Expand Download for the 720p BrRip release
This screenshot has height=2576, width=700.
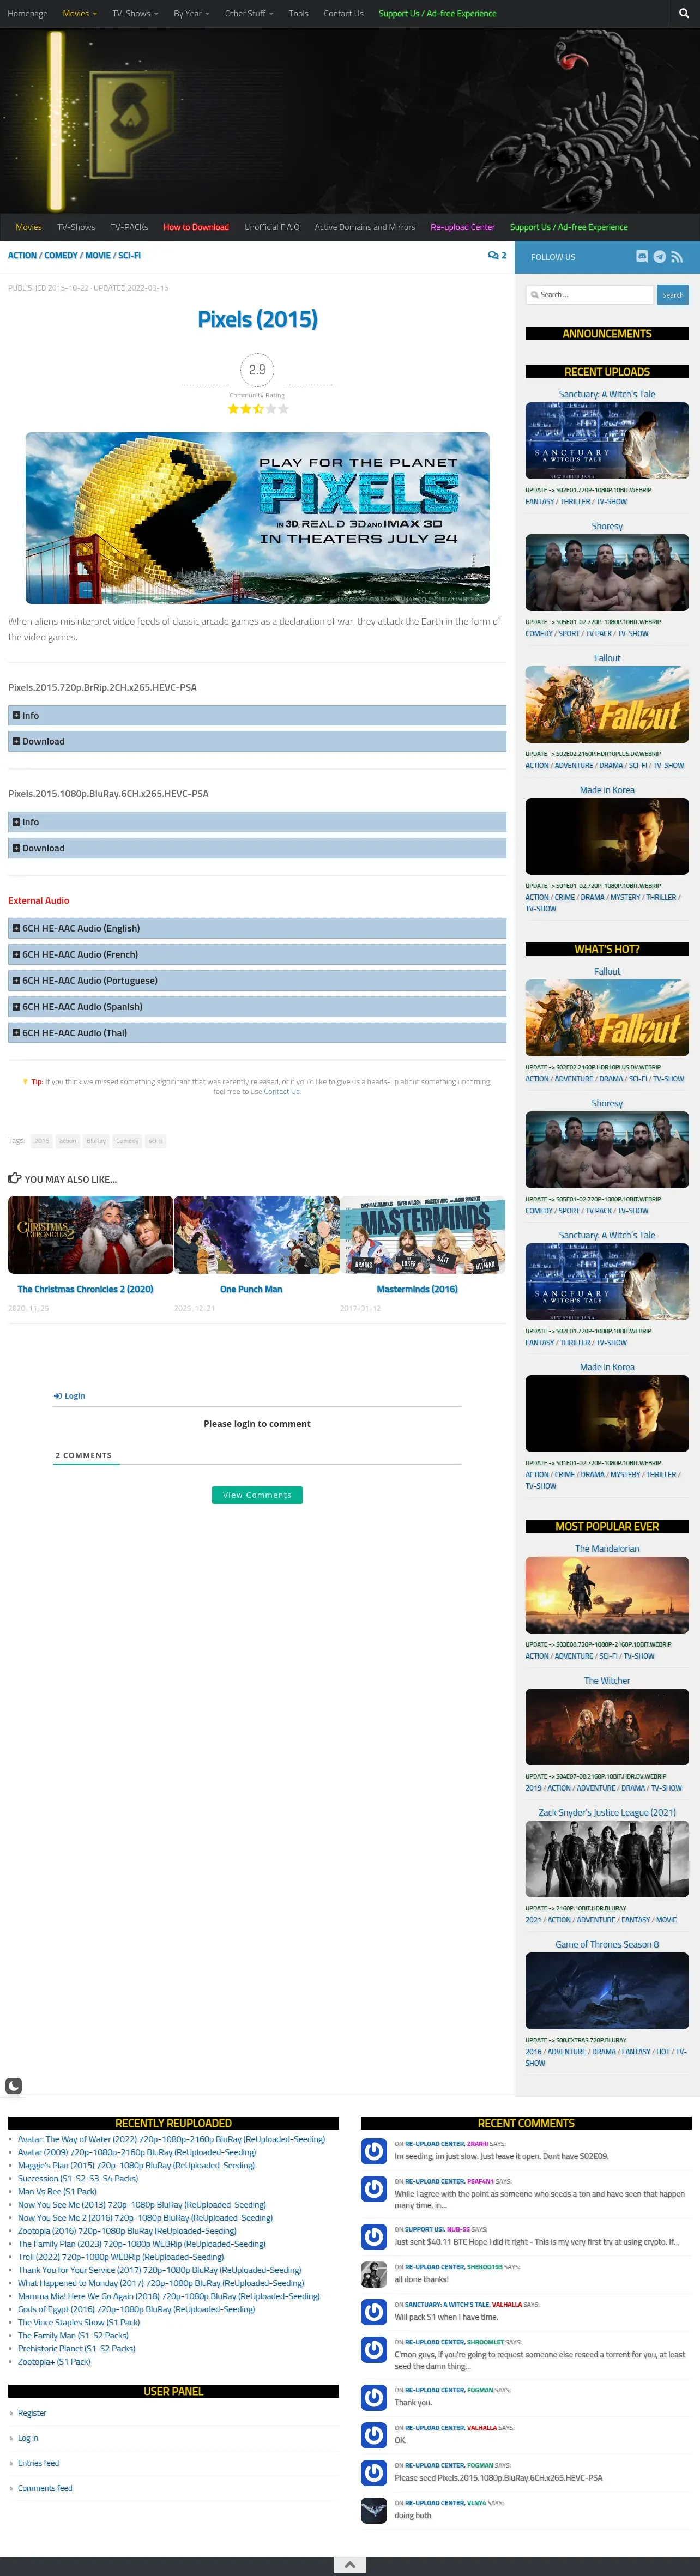coord(257,742)
